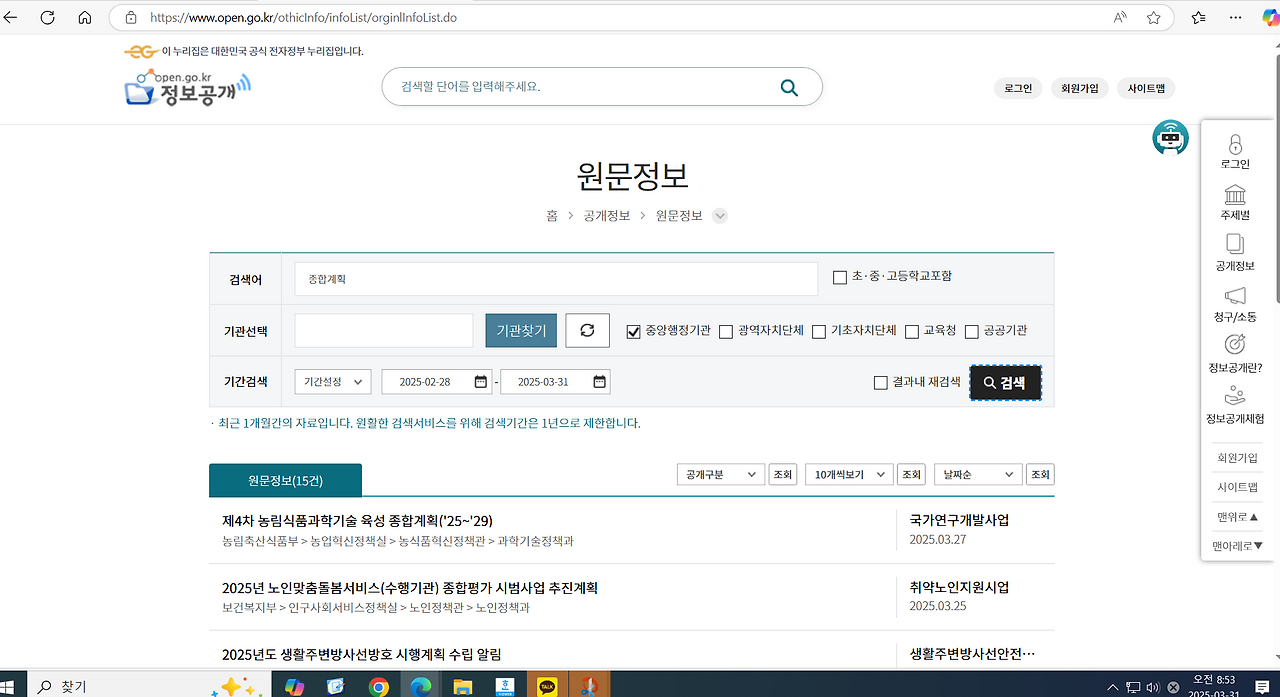The width and height of the screenshot is (1280, 697).
Task: Open File Explorer from the taskbar
Action: pos(462,686)
